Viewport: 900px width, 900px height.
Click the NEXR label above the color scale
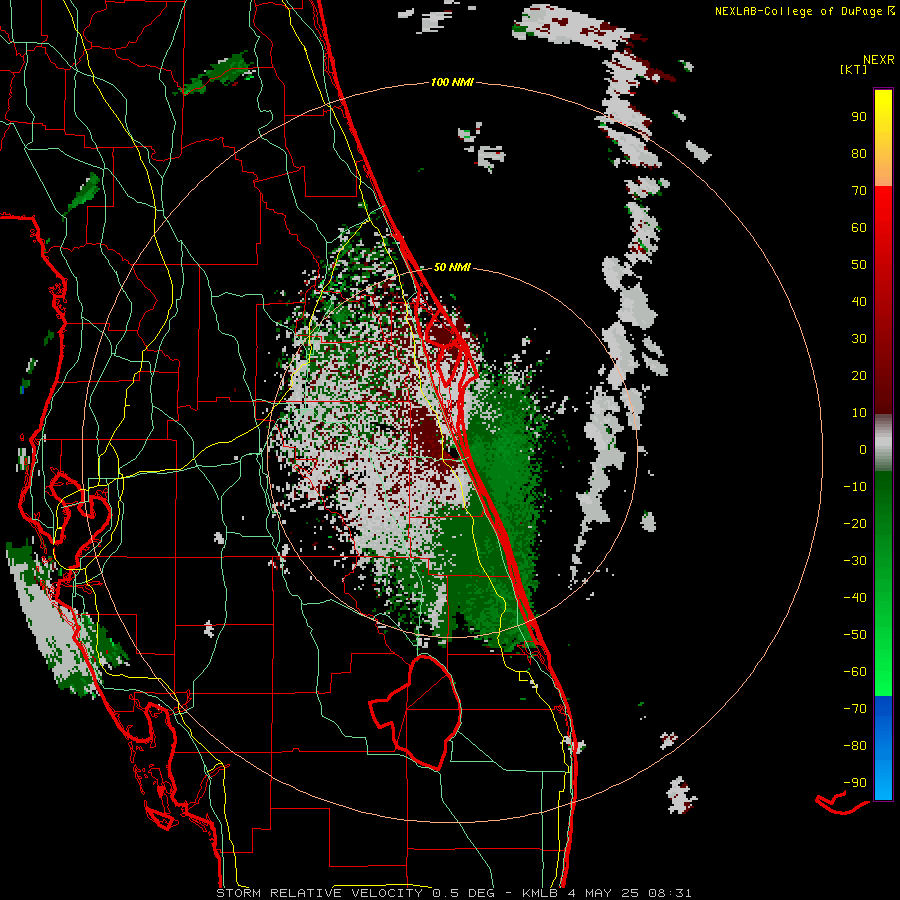pos(878,59)
